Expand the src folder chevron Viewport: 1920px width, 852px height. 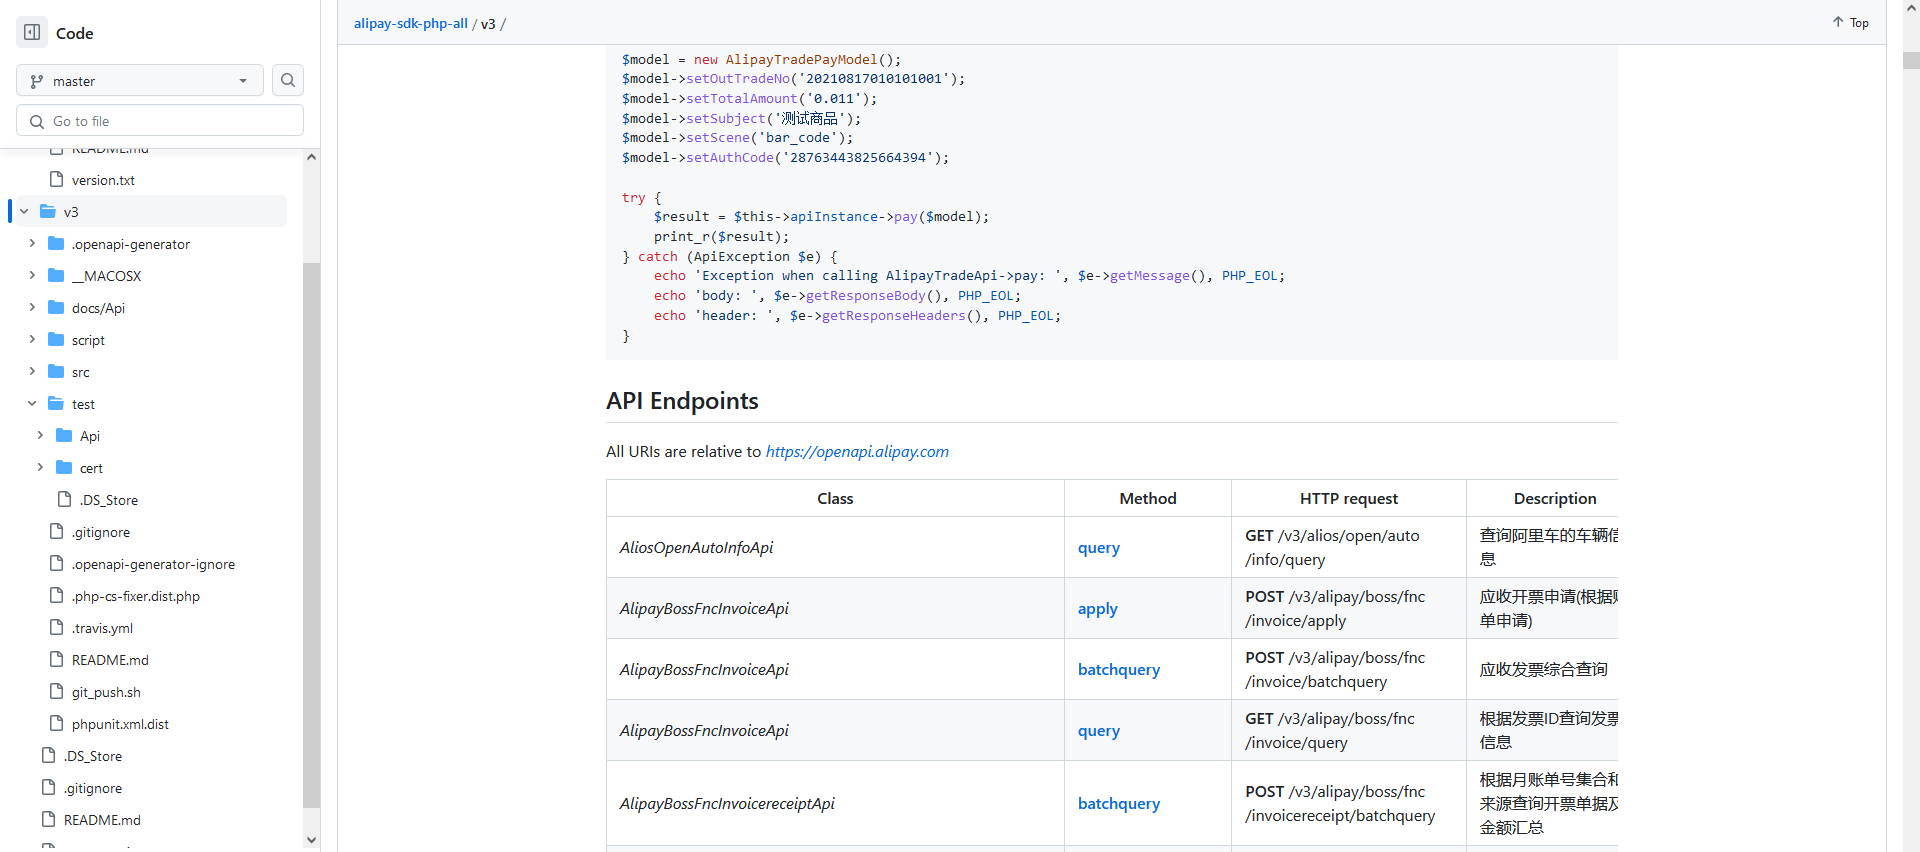32,372
